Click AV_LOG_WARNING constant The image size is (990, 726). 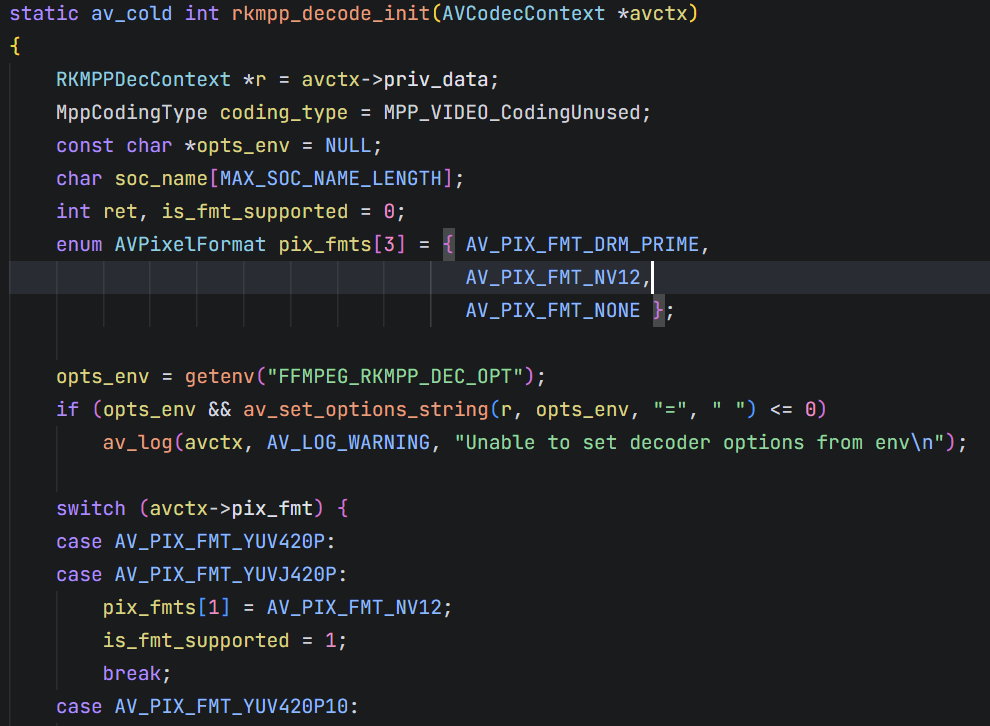tap(349, 443)
